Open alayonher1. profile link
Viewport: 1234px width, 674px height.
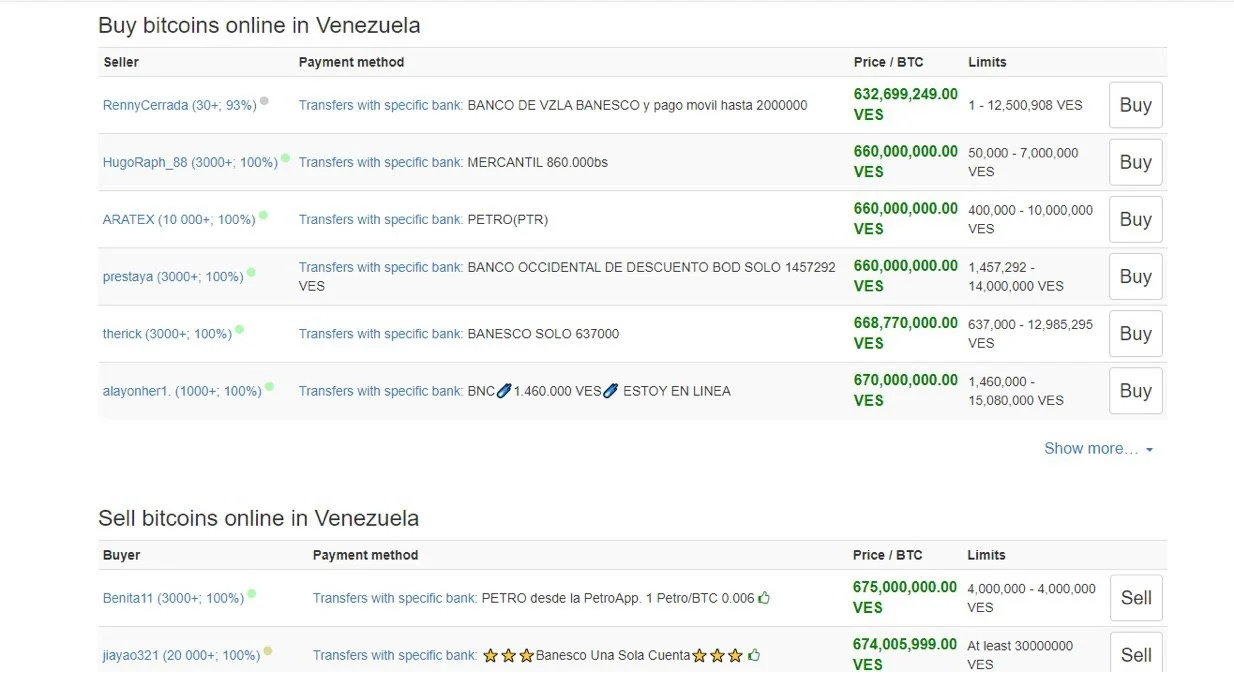(182, 391)
